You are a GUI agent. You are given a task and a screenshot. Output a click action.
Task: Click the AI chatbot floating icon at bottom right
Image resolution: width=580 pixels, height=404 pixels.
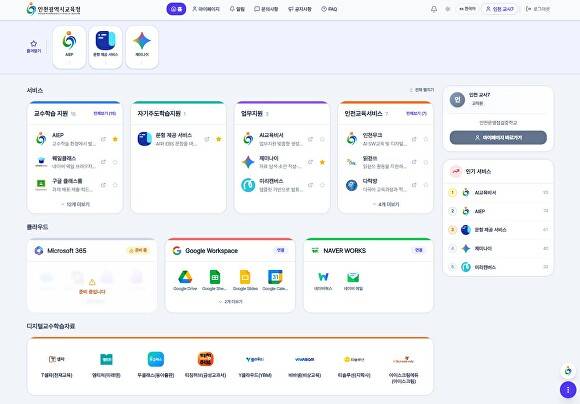pyautogui.click(x=568, y=370)
